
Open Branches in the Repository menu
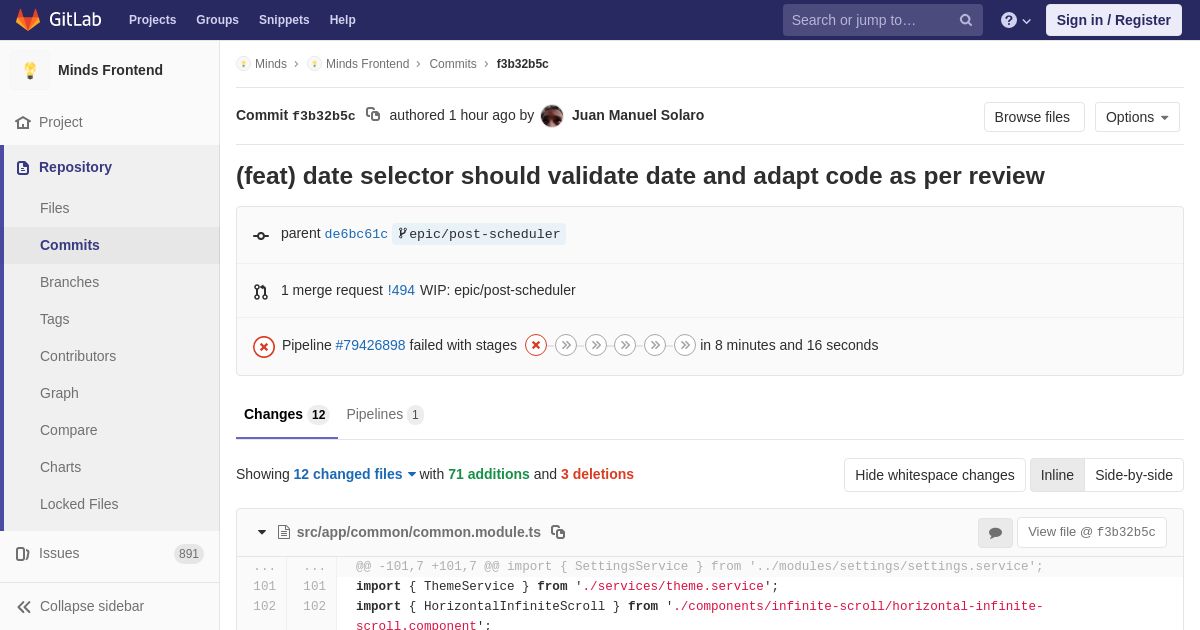(x=69, y=282)
